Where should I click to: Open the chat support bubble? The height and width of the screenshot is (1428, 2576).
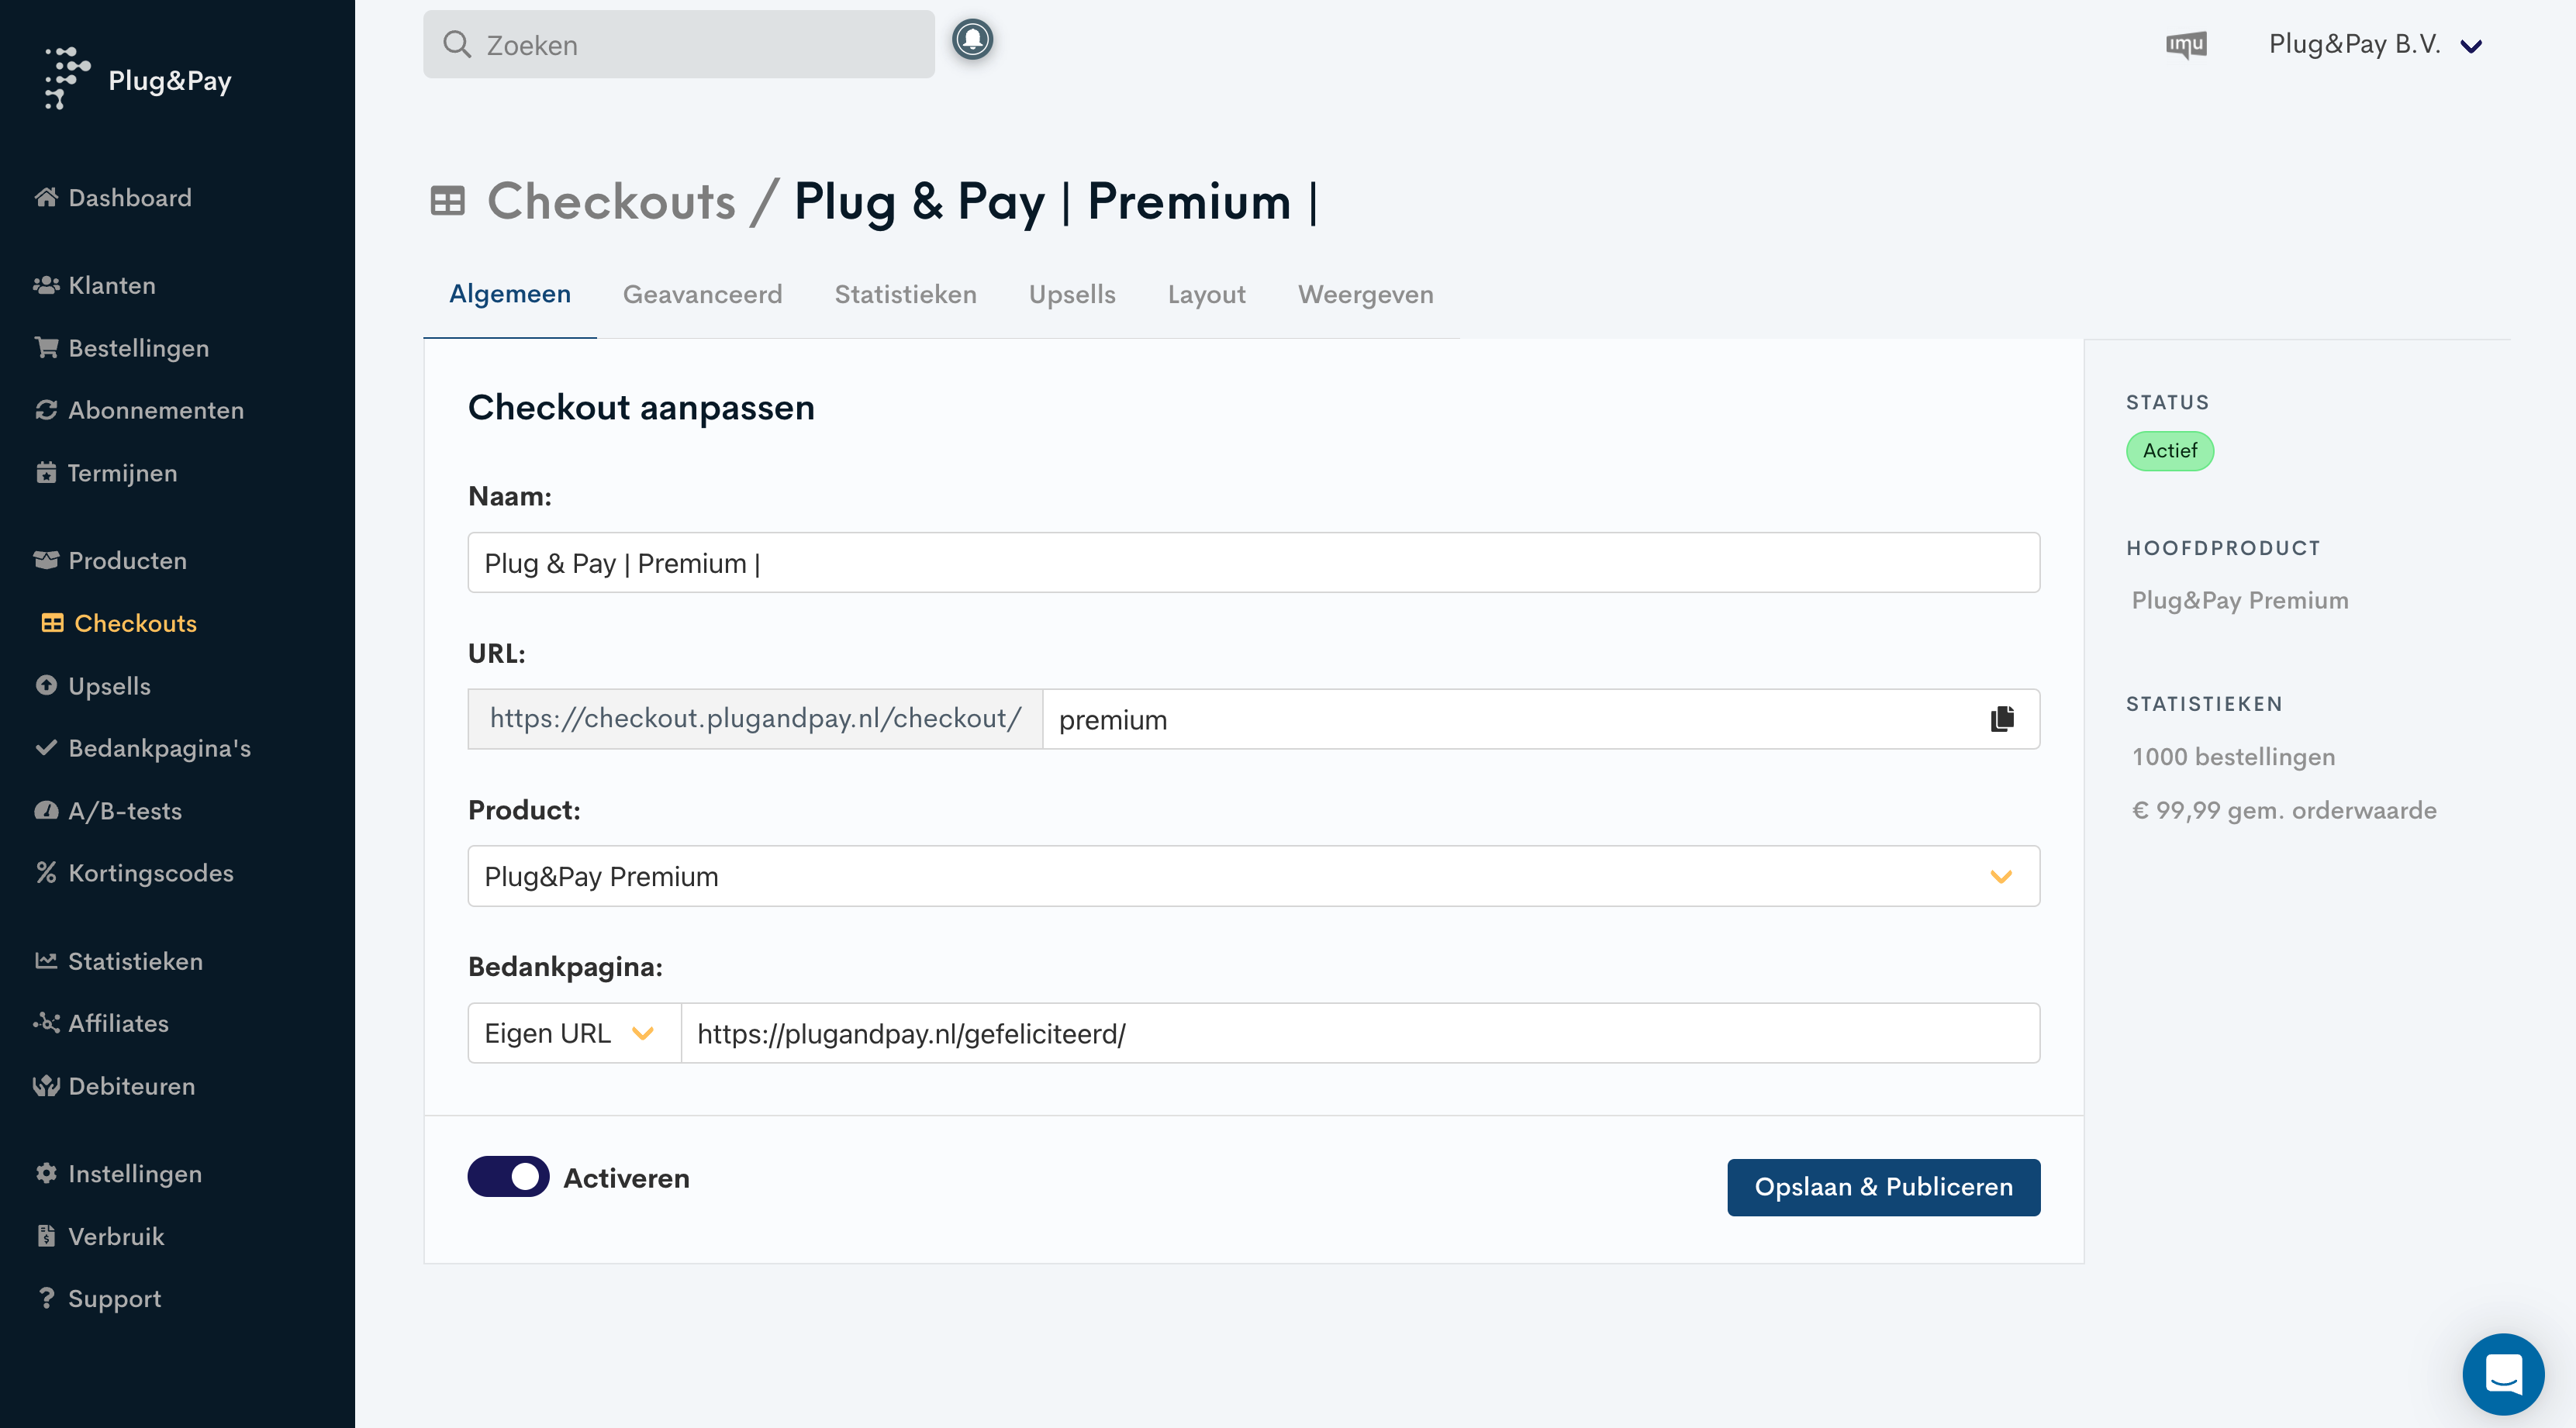[x=2502, y=1373]
